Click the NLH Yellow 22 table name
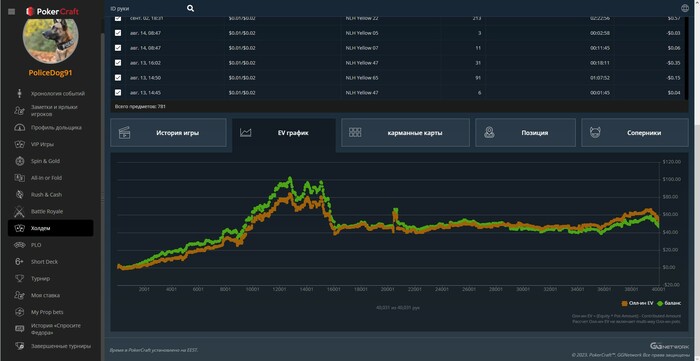 click(x=362, y=18)
